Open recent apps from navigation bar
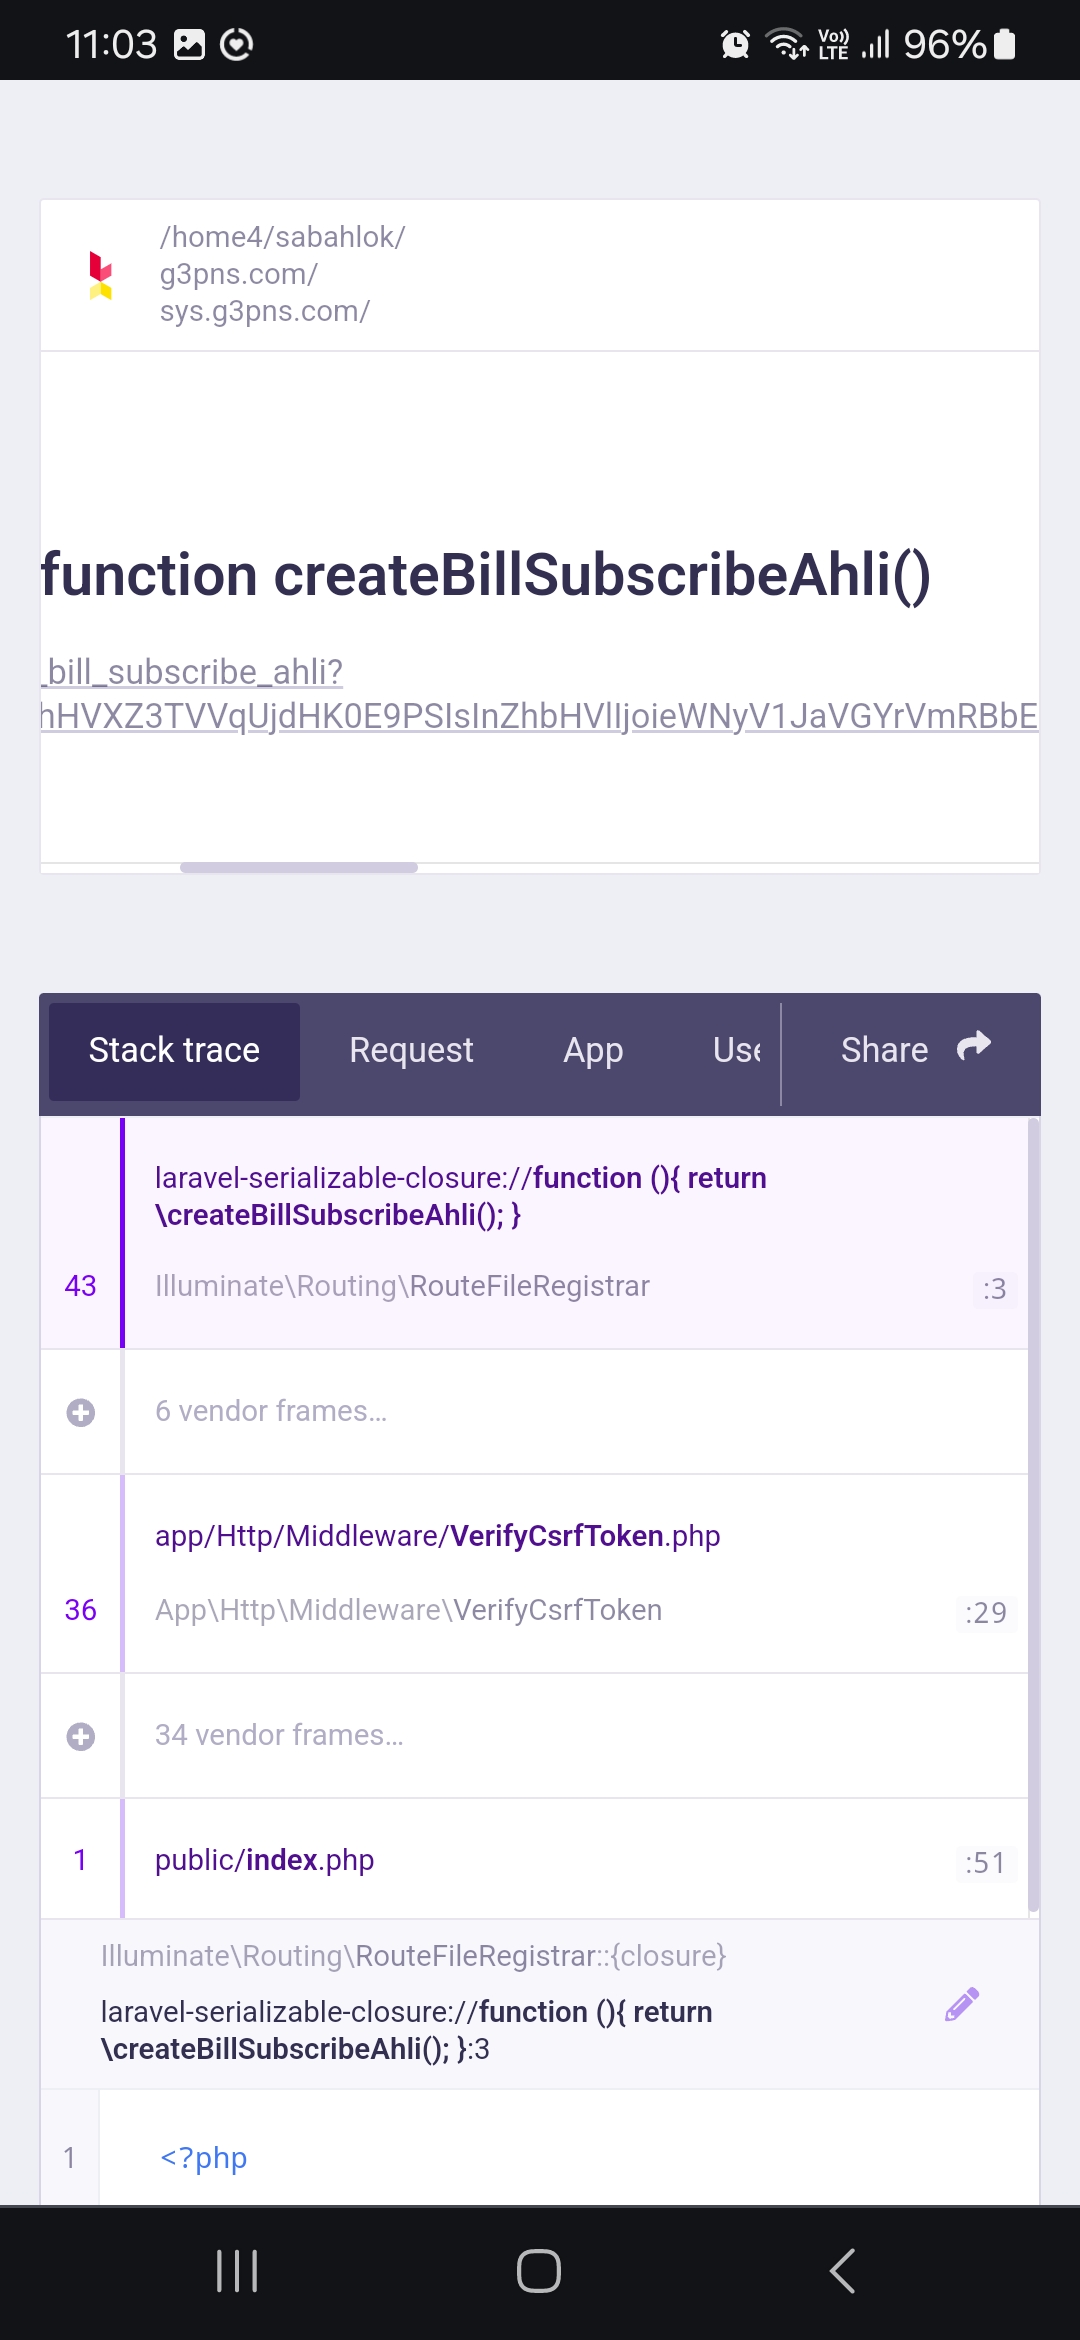1080x2340 pixels. coord(237,2270)
